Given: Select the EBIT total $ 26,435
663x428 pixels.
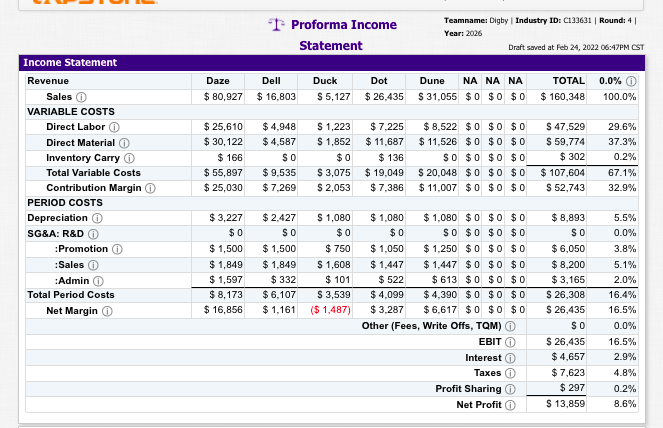Looking at the screenshot, I should (566, 342).
